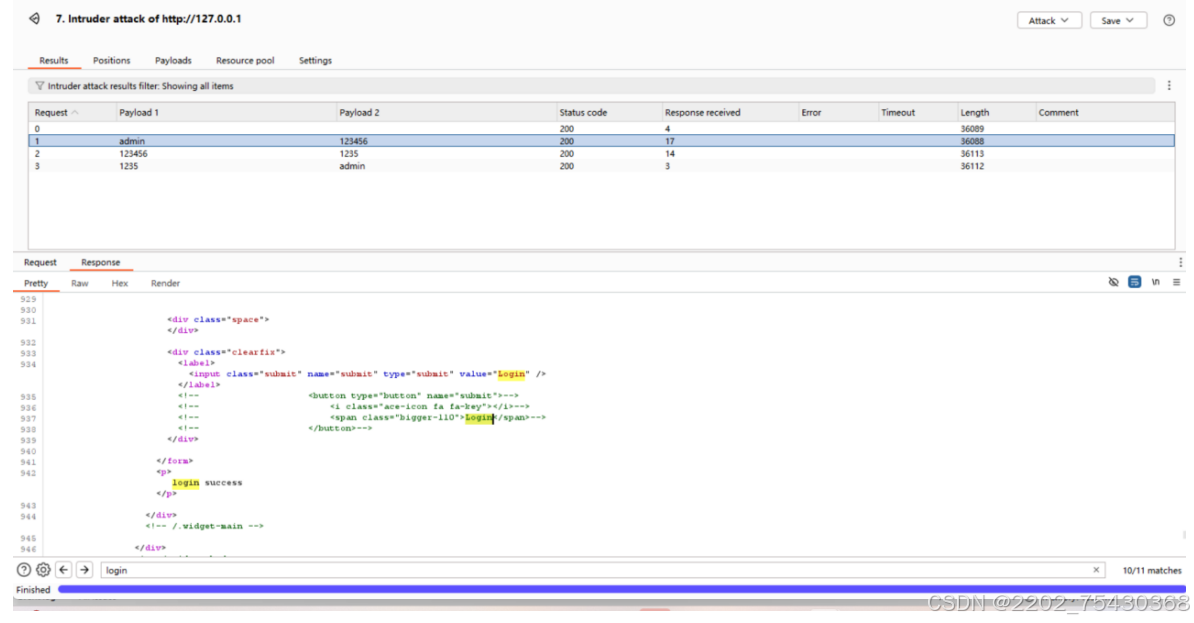Open the help icon next to Save
This screenshot has width=1194, height=623.
pos(1169,21)
